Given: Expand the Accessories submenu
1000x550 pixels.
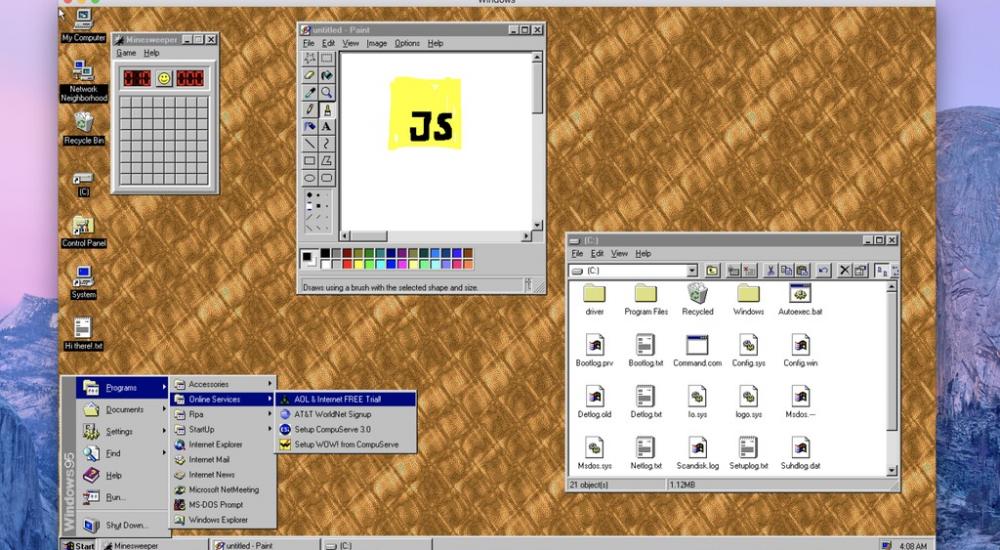Looking at the screenshot, I should (223, 384).
